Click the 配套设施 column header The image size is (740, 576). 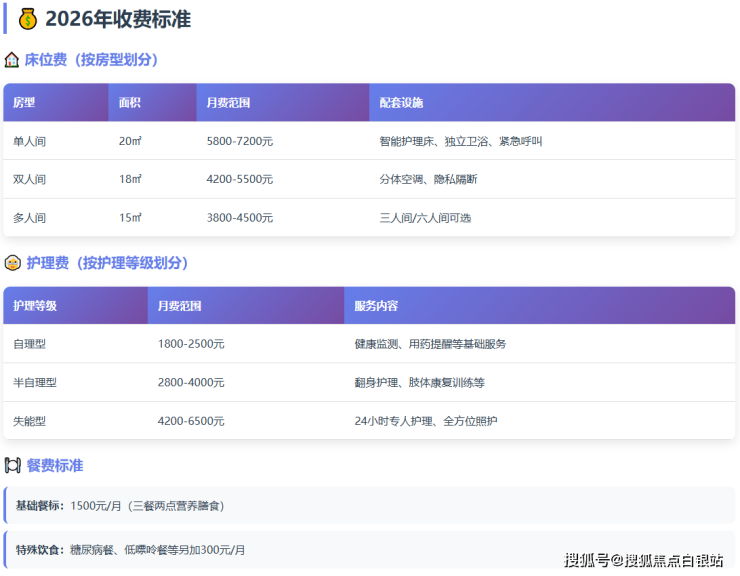[402, 103]
